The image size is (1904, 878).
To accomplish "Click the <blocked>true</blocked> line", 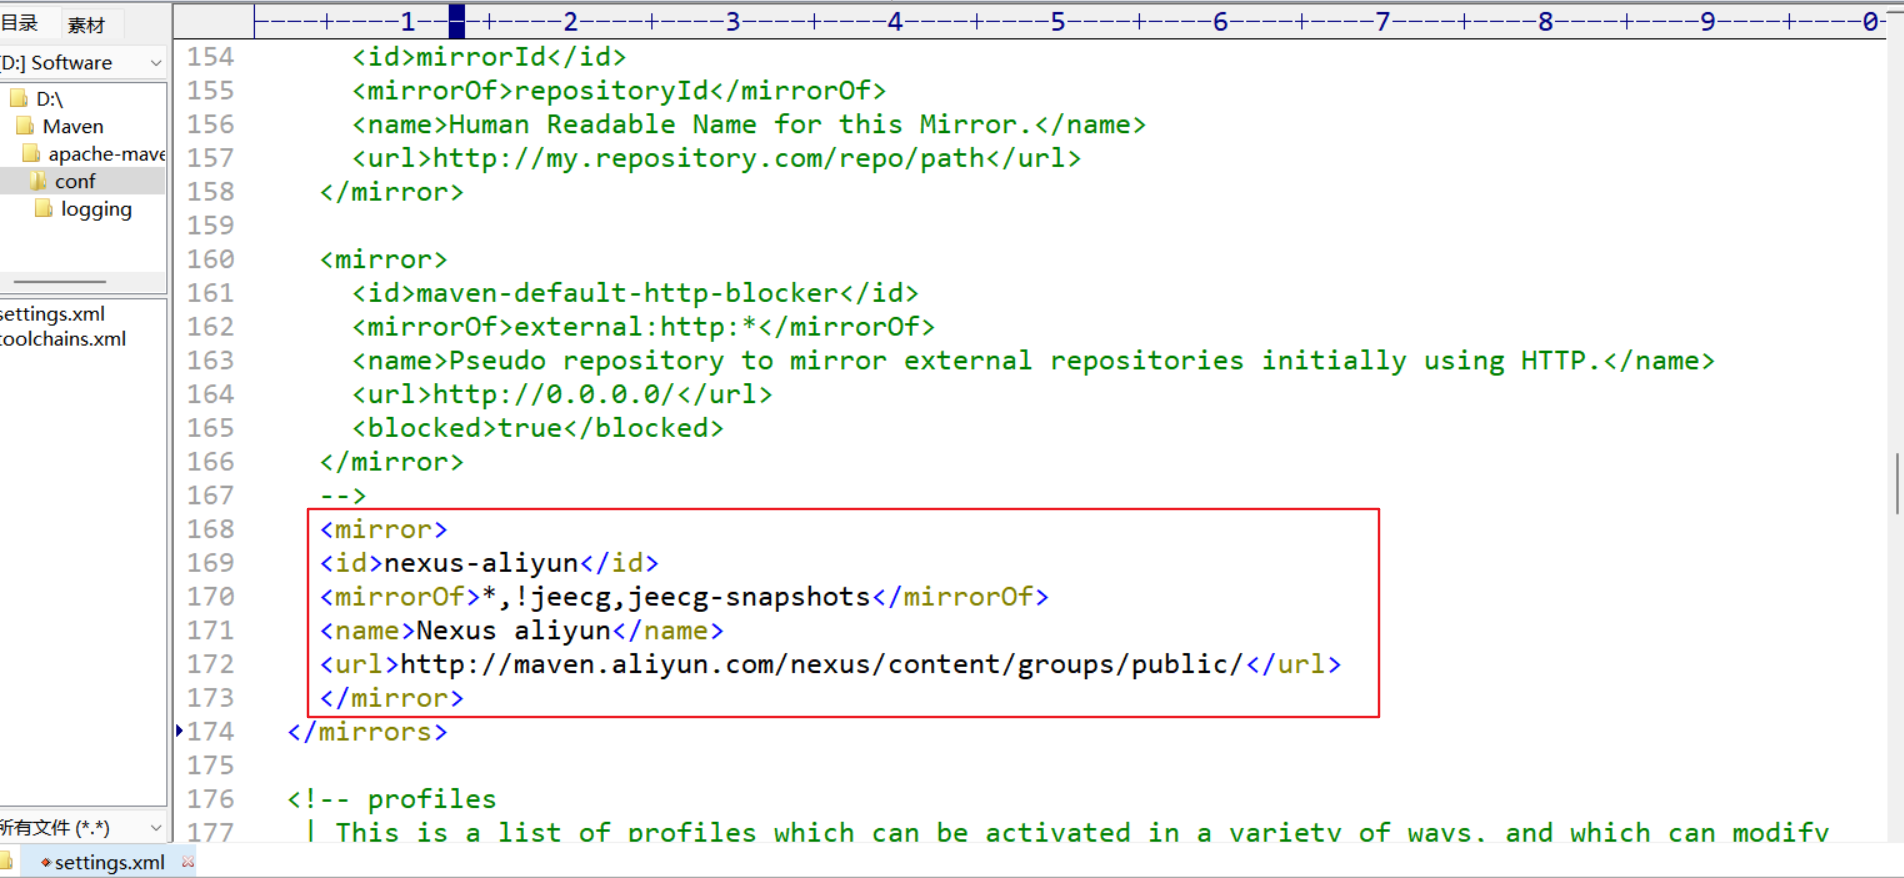I will point(537,428).
